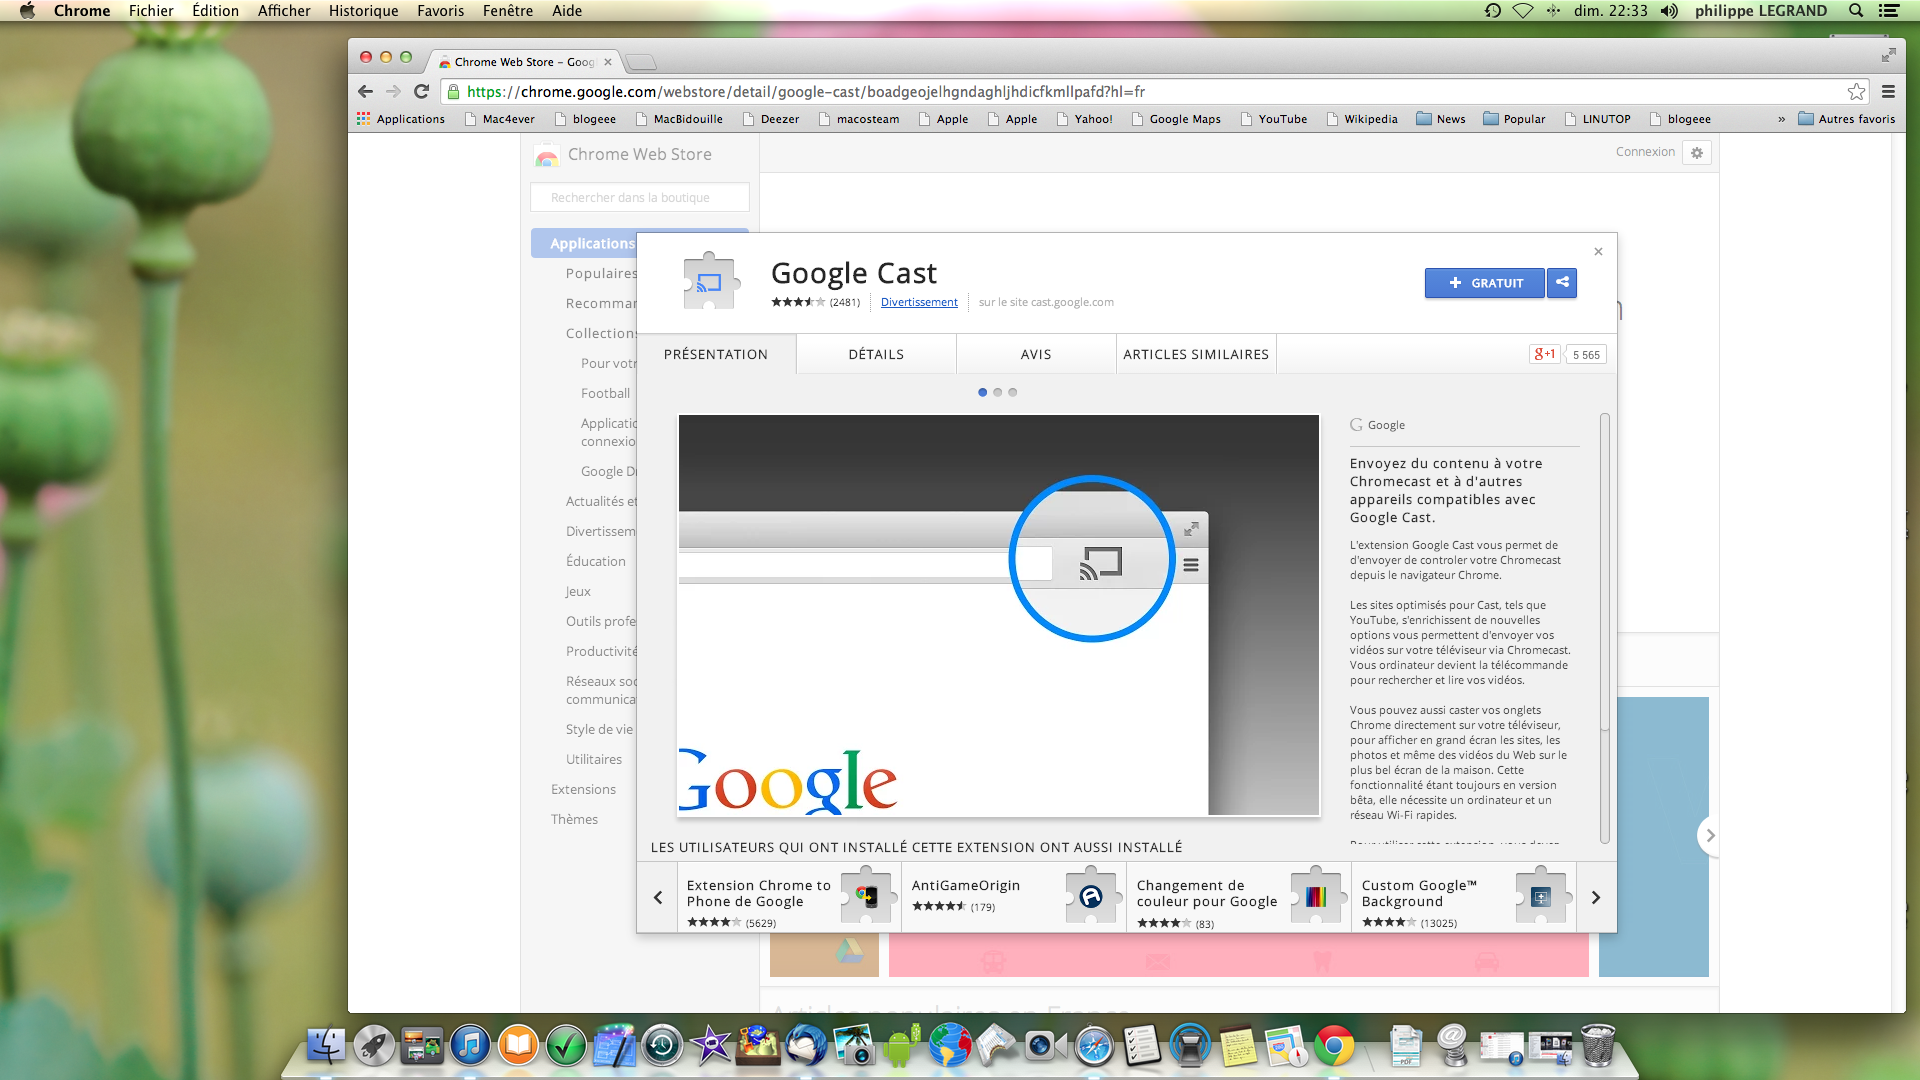Viewport: 1920px width, 1080px height.
Task: Open iBooks from the dock
Action: (518, 1046)
